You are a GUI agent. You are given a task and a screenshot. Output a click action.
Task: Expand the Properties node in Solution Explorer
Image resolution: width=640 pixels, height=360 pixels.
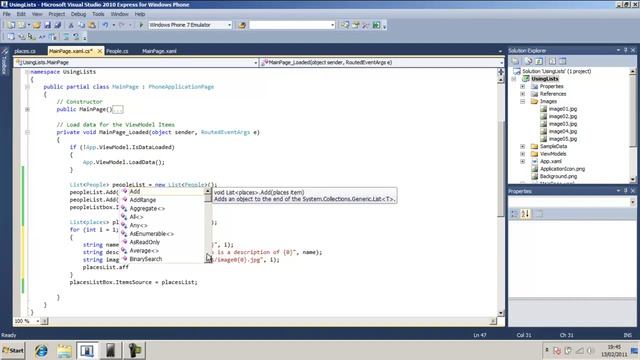(523, 87)
